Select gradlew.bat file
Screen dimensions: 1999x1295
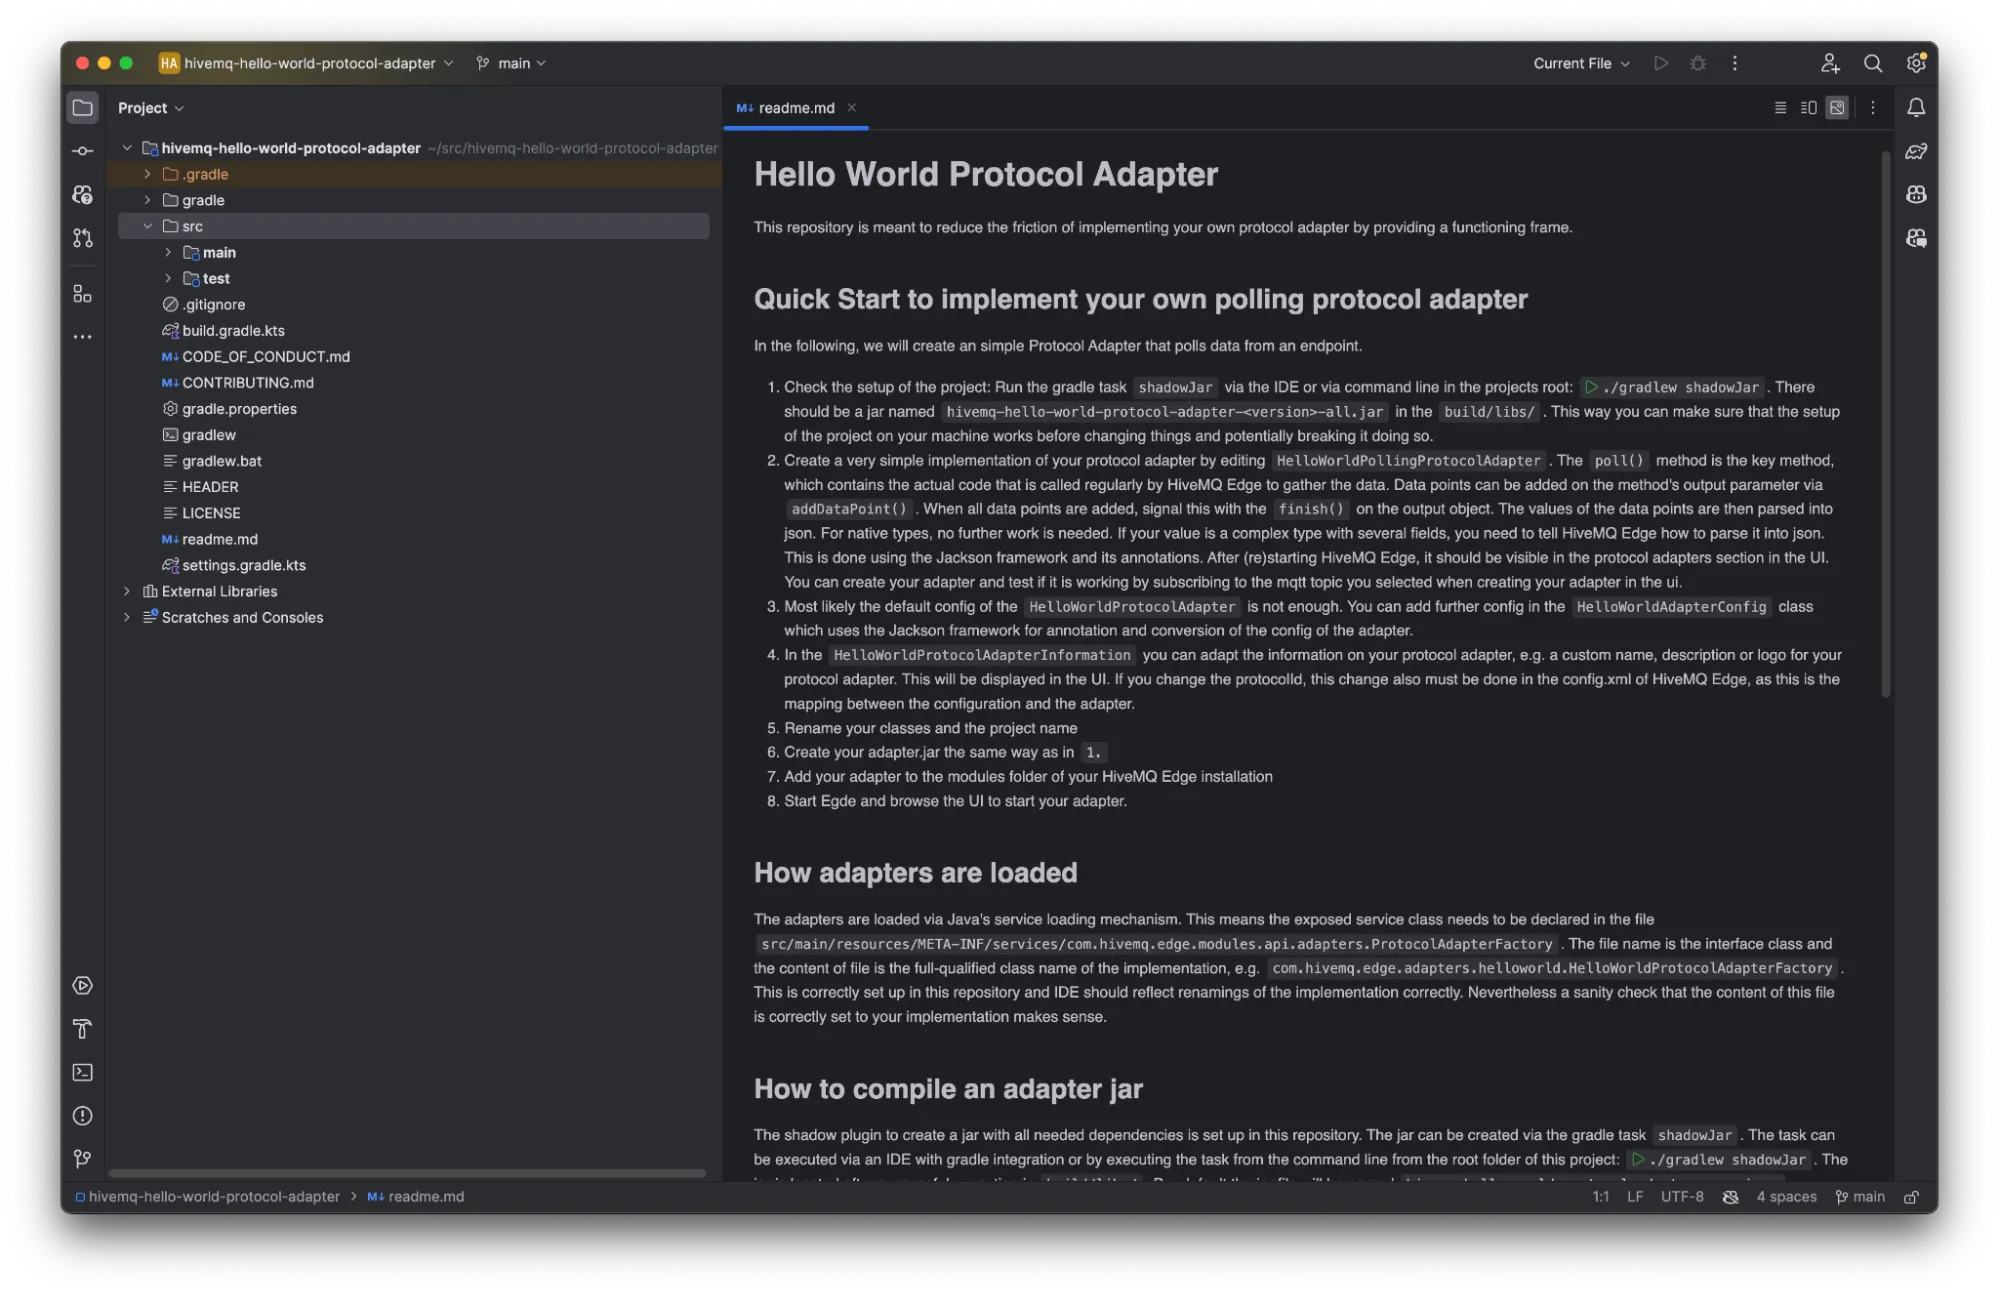point(222,460)
